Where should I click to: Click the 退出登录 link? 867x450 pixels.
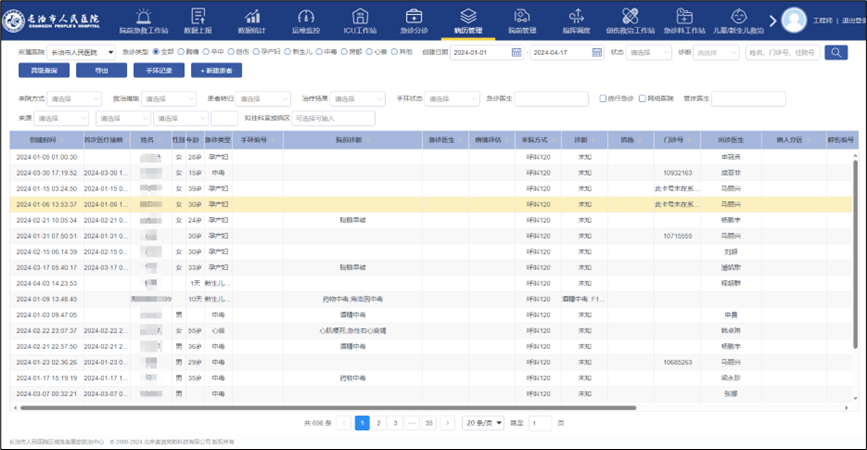[x=854, y=20]
